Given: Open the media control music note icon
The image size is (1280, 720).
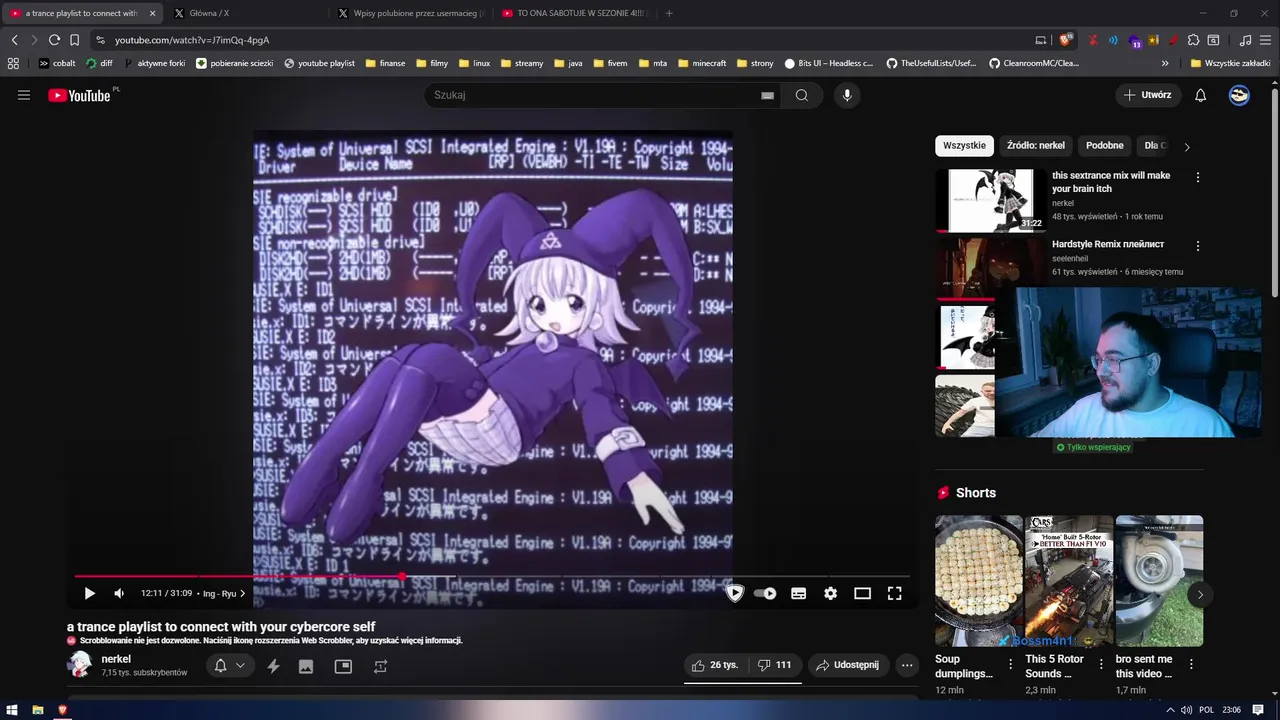Looking at the screenshot, I should [1245, 40].
